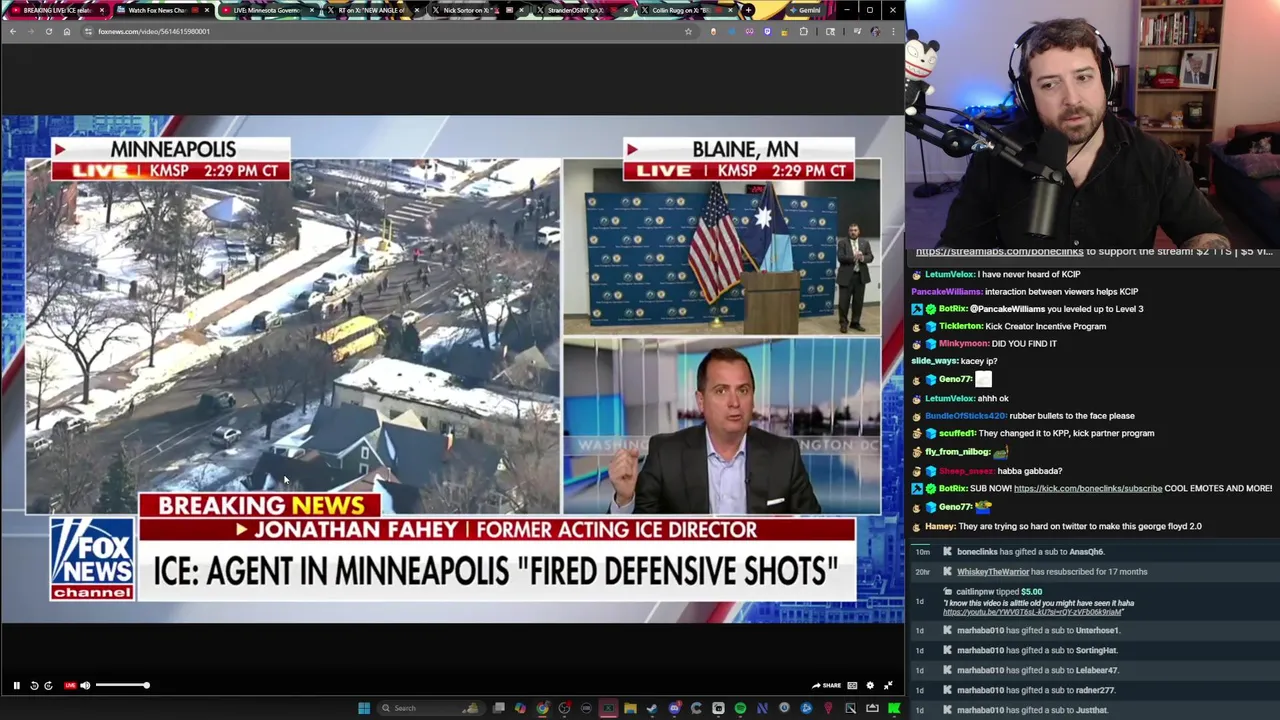Switch to RT on X NEW ANGLE tab
The width and height of the screenshot is (1280, 720).
pyautogui.click(x=372, y=10)
